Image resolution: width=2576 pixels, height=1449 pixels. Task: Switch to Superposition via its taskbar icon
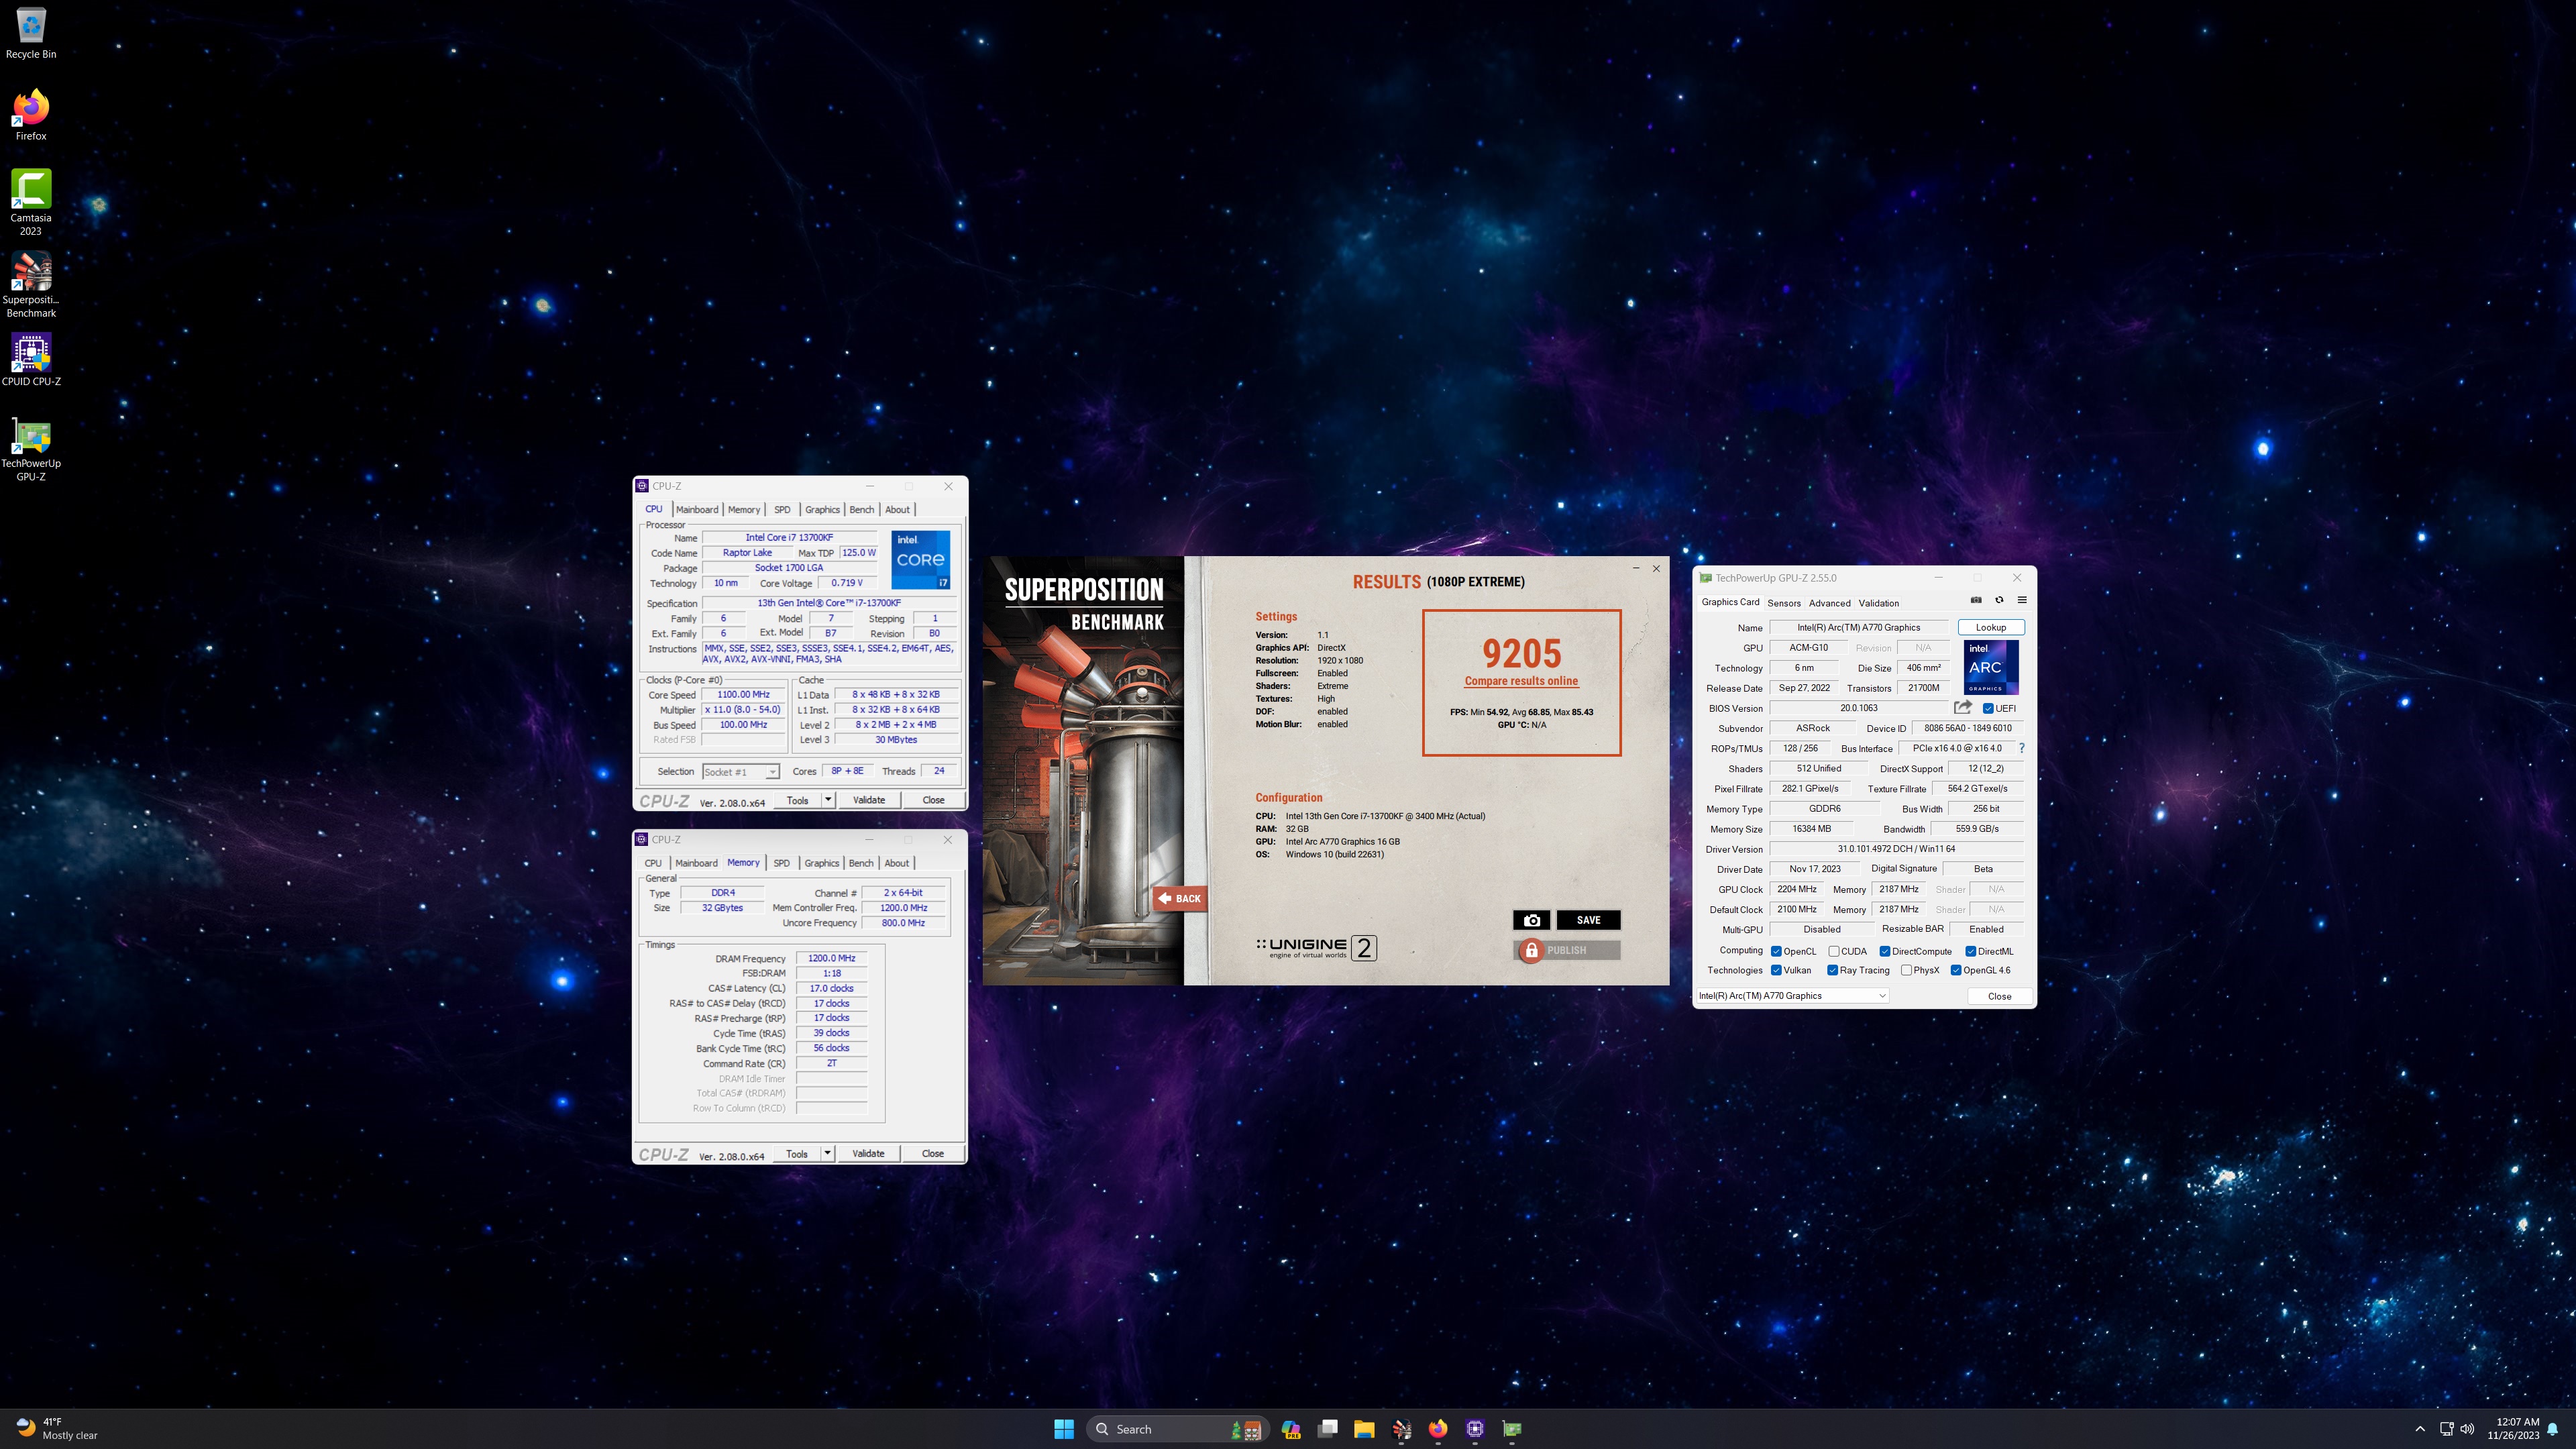click(x=1401, y=1429)
